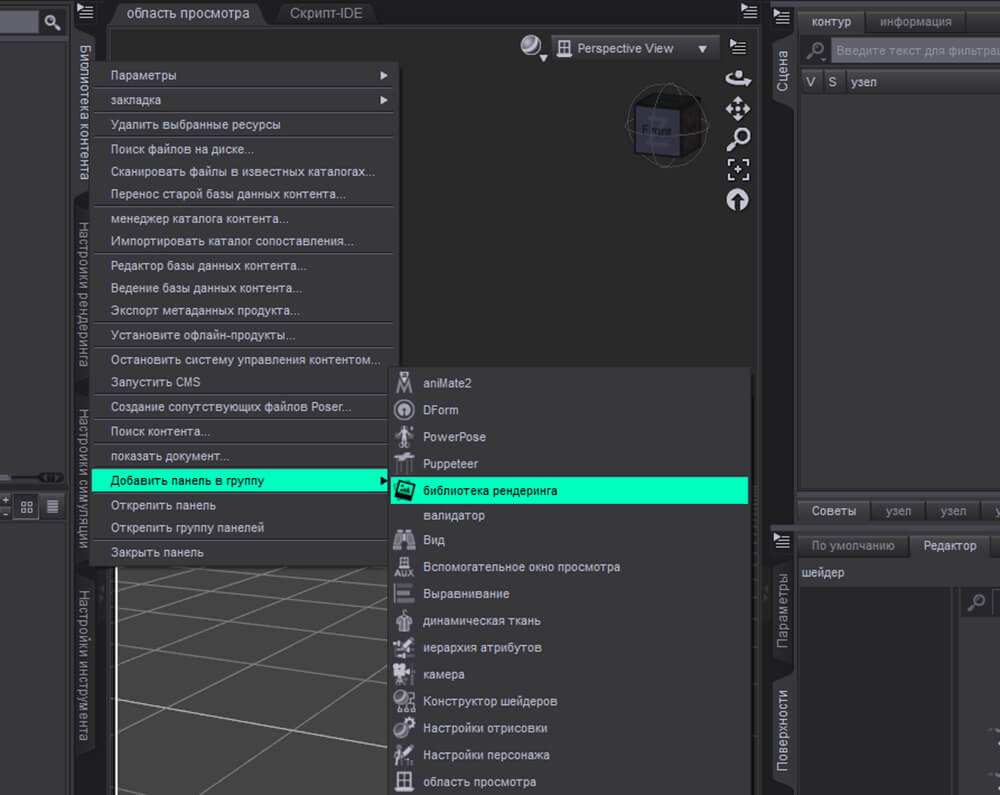This screenshot has width=1000, height=795.
Task: Click the reset camera up-arrow icon
Action: [737, 200]
